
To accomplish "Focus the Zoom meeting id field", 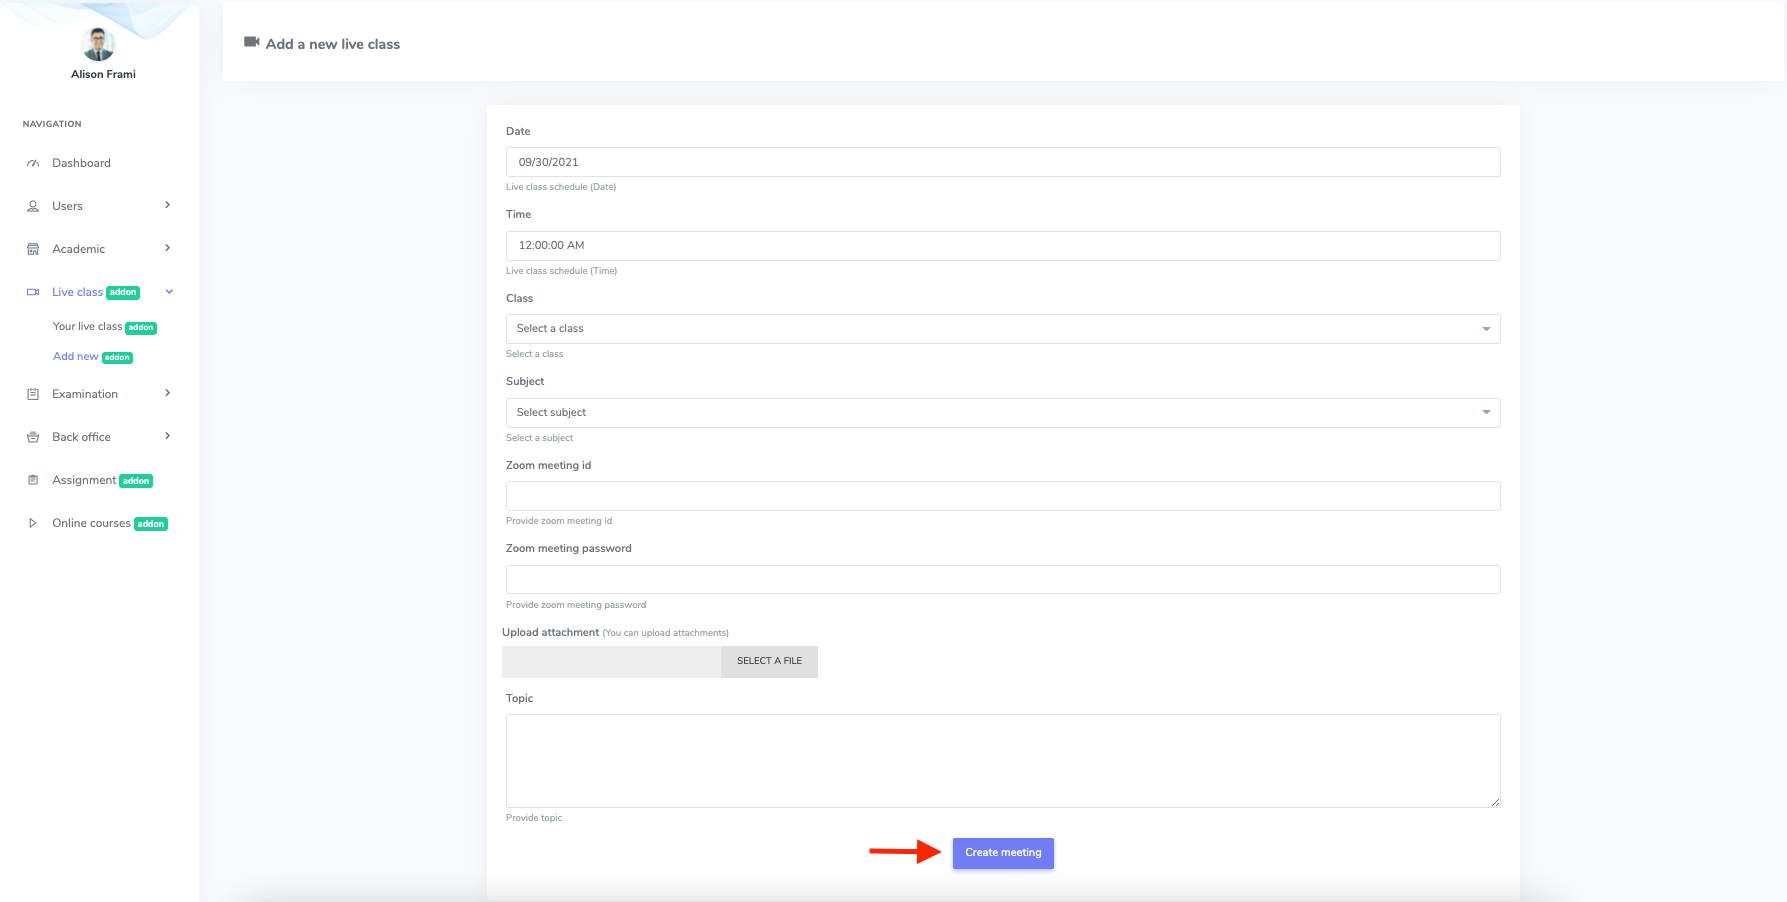I will [1002, 496].
